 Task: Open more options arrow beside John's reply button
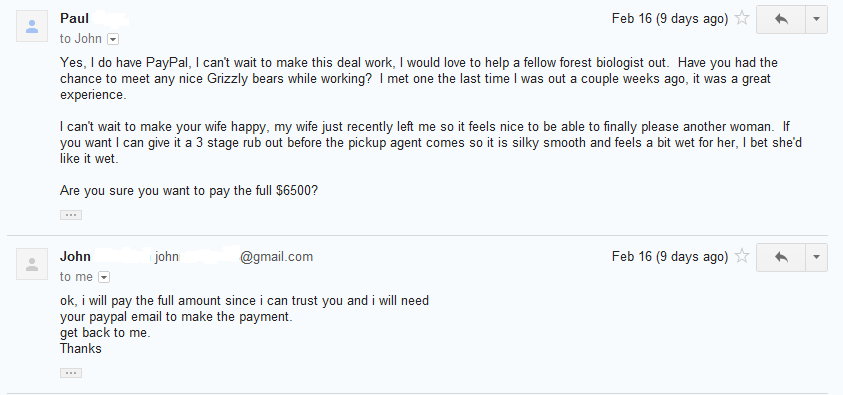[x=816, y=257]
